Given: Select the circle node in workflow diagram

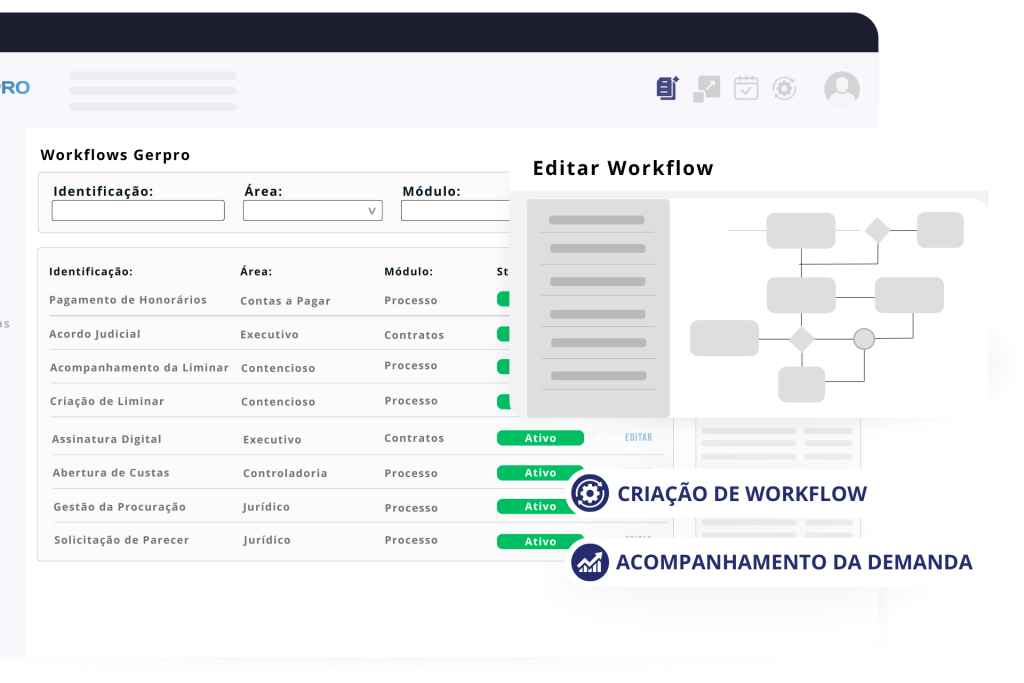Looking at the screenshot, I should click(864, 339).
